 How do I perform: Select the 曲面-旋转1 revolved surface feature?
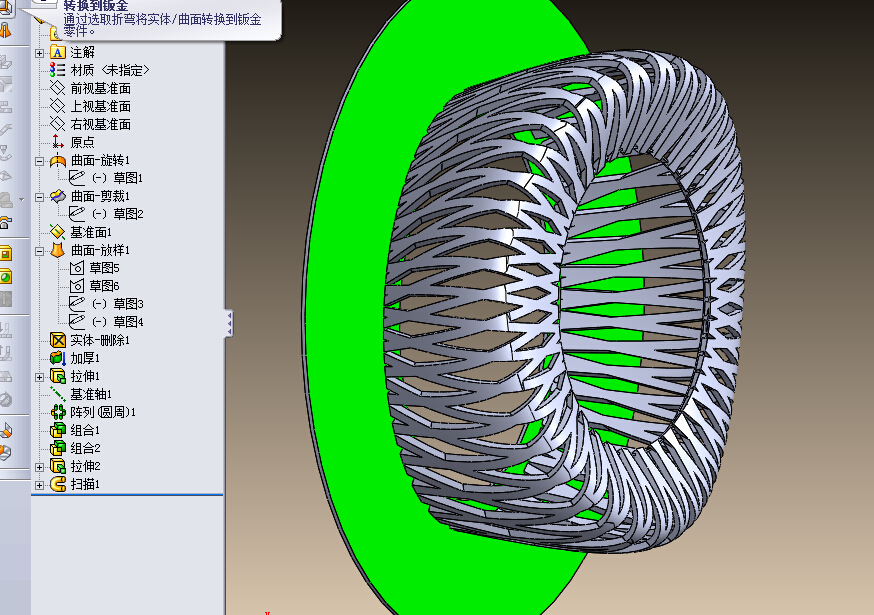90,161
